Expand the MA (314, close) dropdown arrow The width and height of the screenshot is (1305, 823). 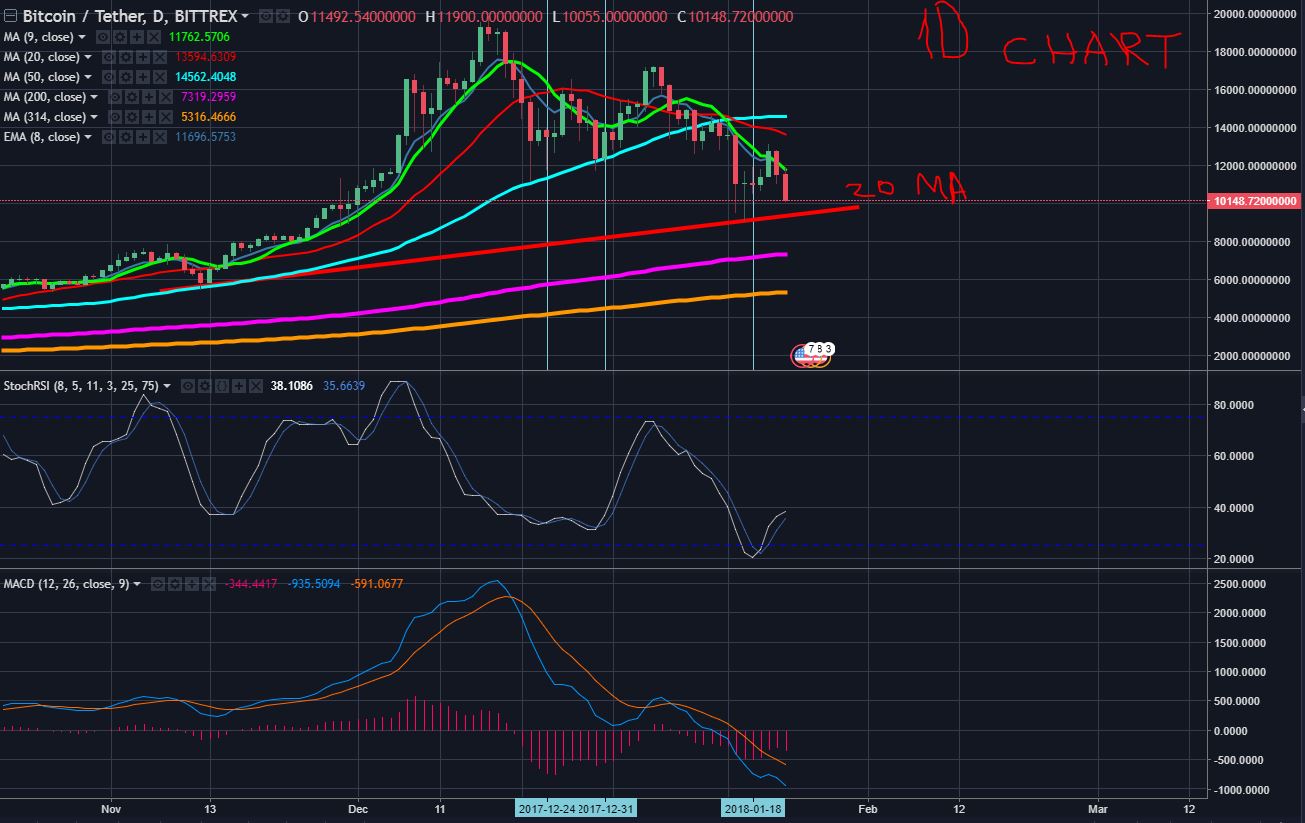click(x=94, y=117)
